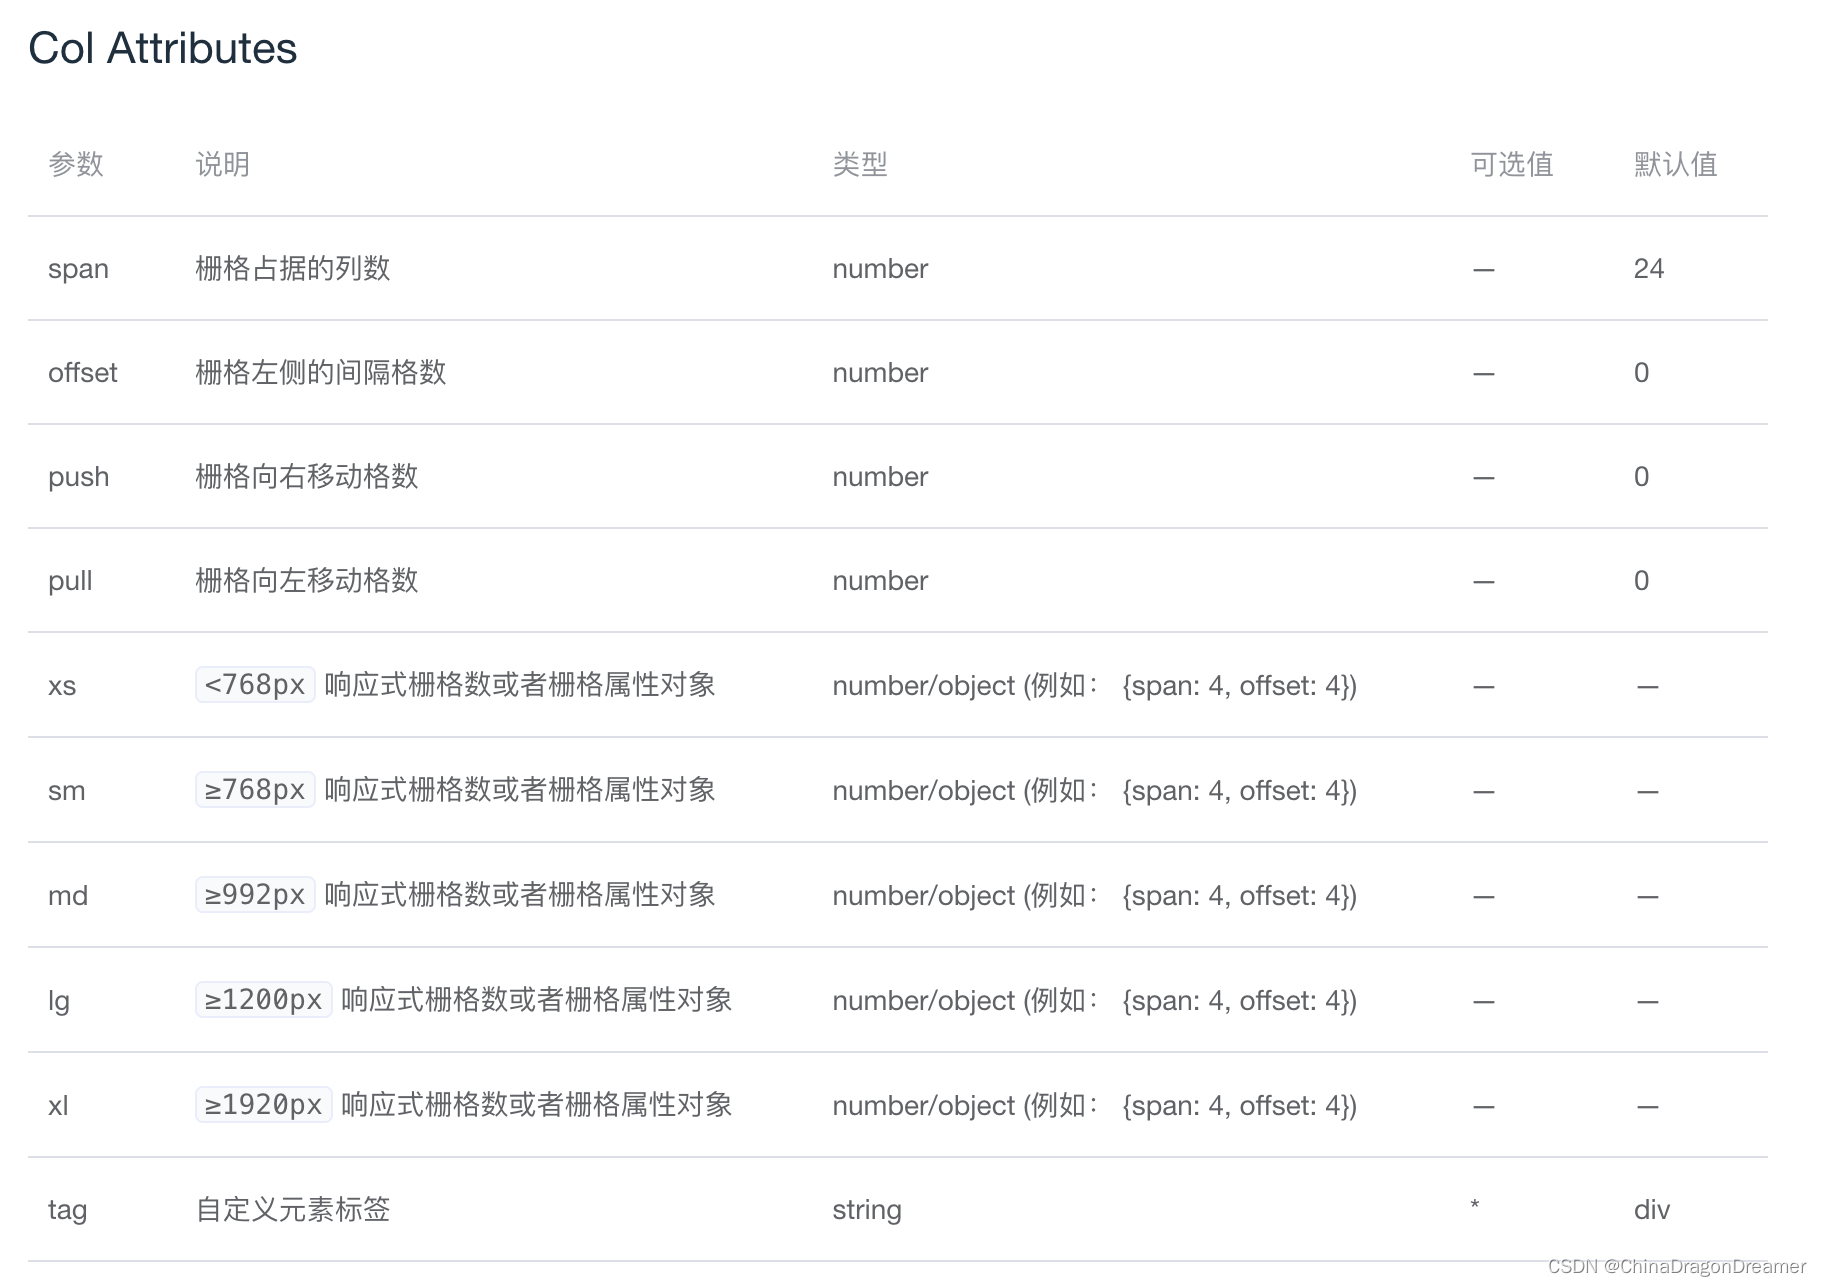This screenshot has width=1822, height=1286.
Task: Click the 默认值 column header
Action: (1676, 164)
